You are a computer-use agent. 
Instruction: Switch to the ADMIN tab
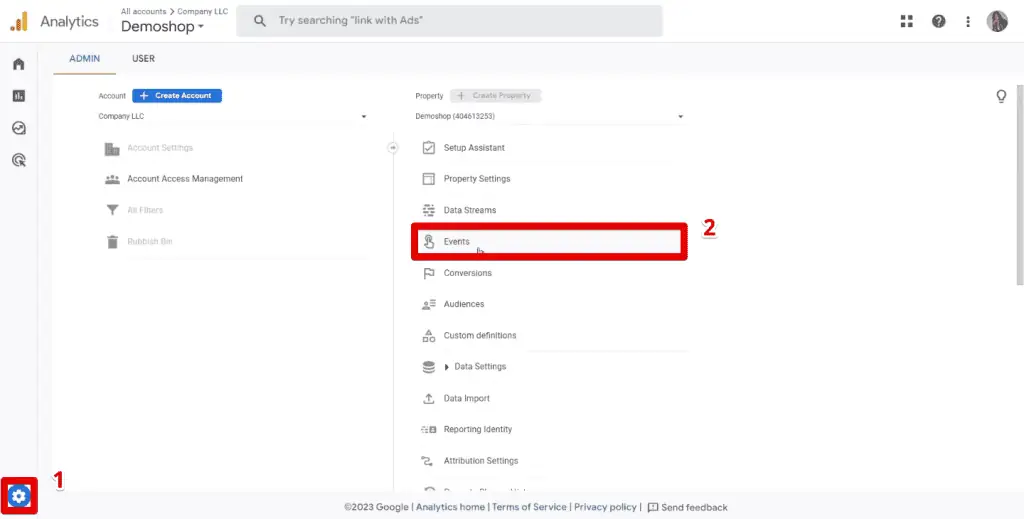[84, 59]
